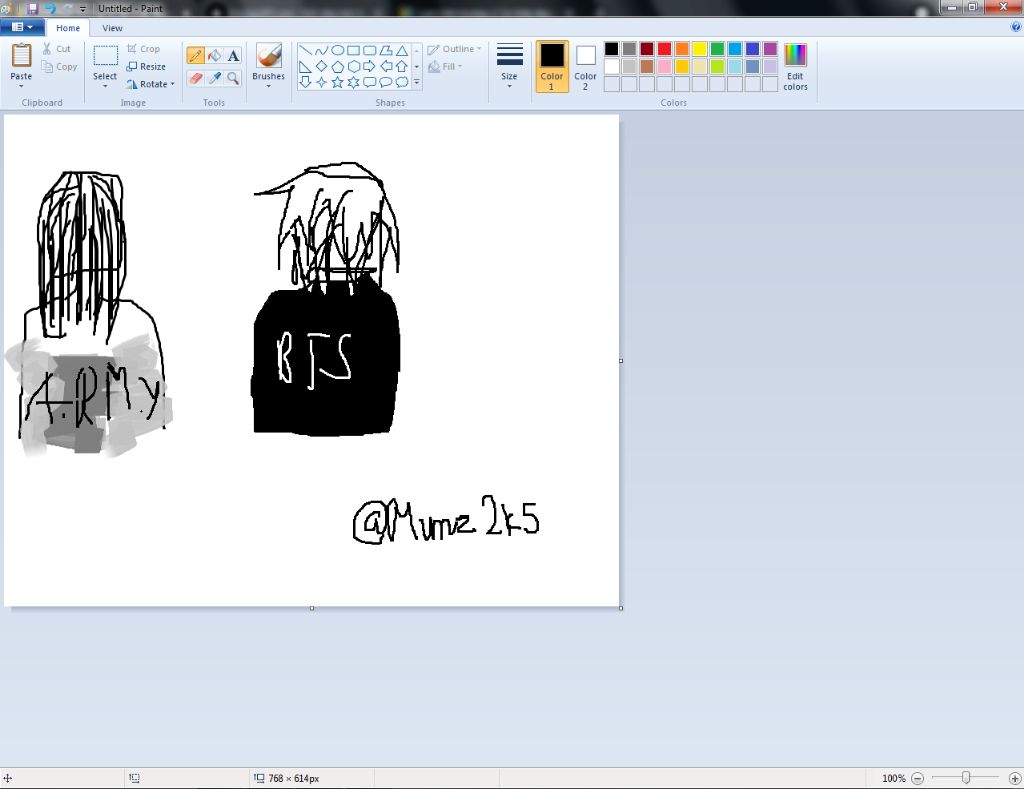
Task: Select the Fill with color bucket tool
Action: click(214, 56)
